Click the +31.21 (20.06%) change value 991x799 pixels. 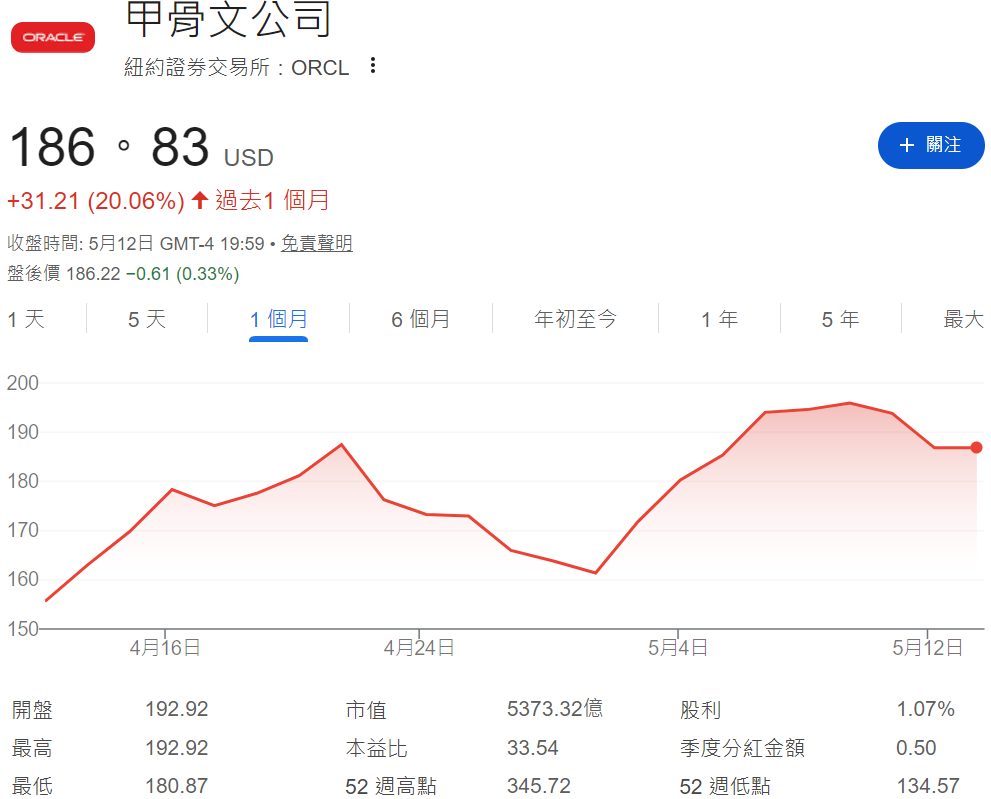[x=95, y=201]
